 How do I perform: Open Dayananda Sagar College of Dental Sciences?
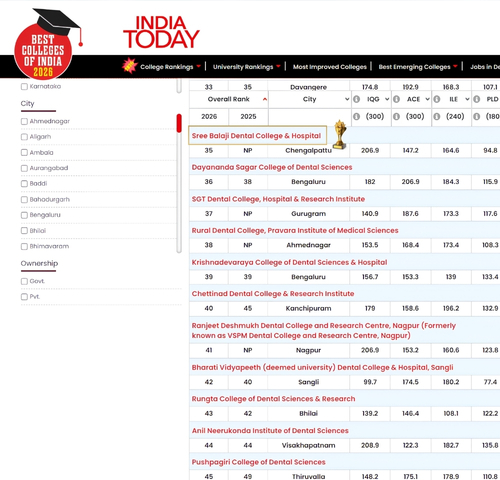(272, 167)
